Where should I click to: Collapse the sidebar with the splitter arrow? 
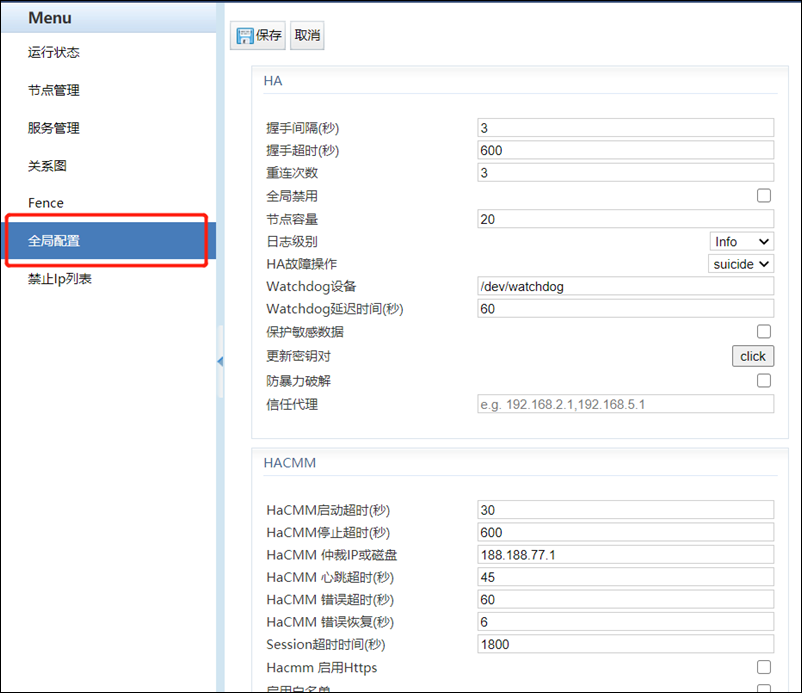[220, 361]
